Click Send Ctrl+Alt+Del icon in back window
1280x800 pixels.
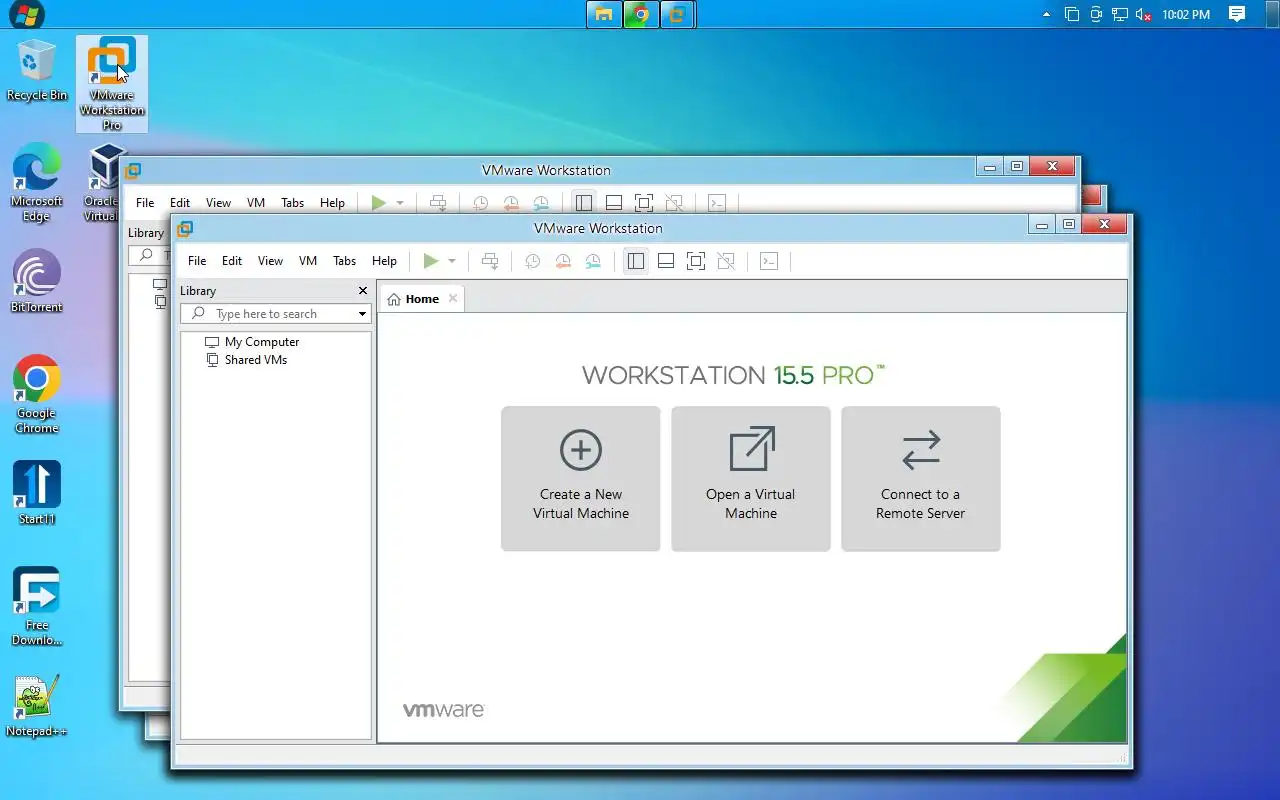click(438, 203)
